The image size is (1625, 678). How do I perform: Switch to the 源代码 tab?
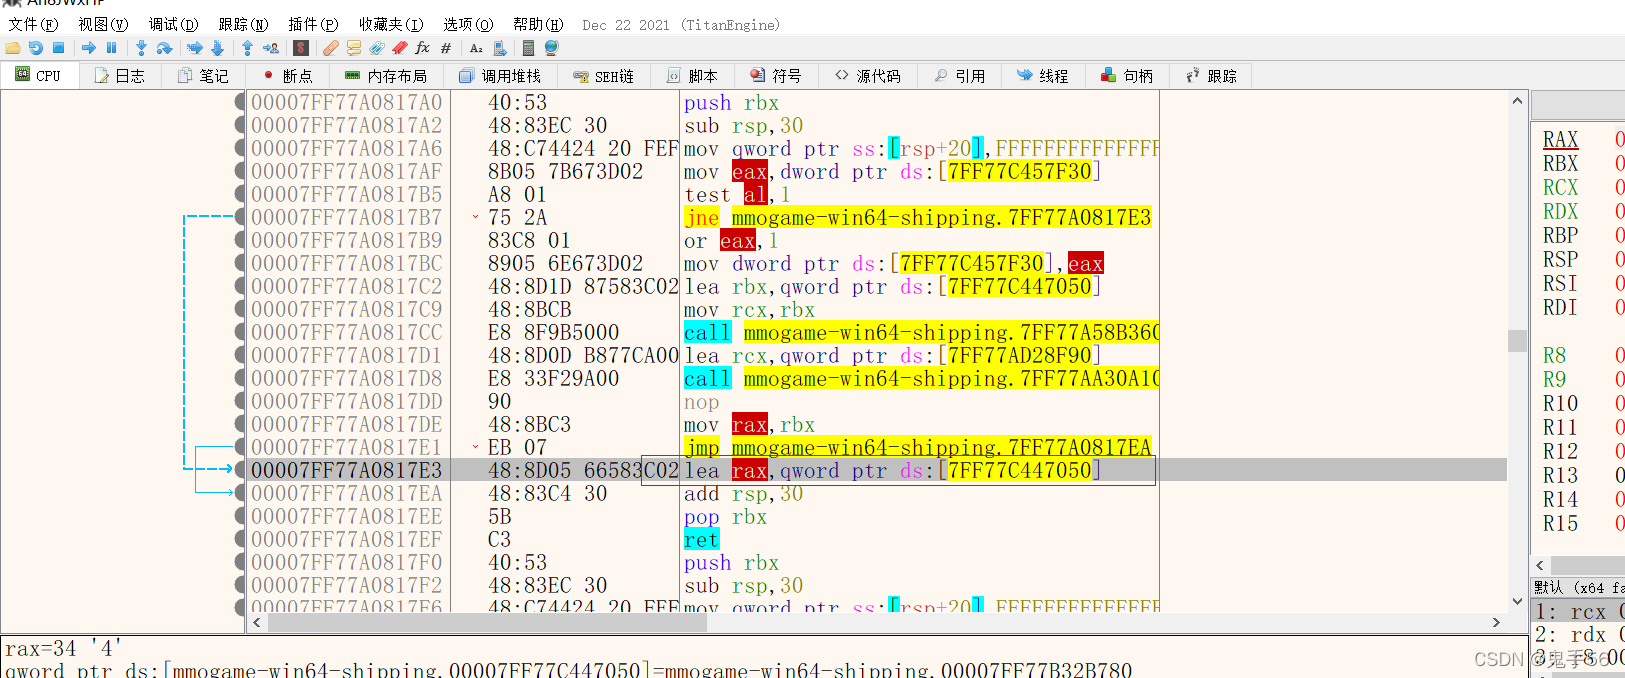click(x=868, y=75)
